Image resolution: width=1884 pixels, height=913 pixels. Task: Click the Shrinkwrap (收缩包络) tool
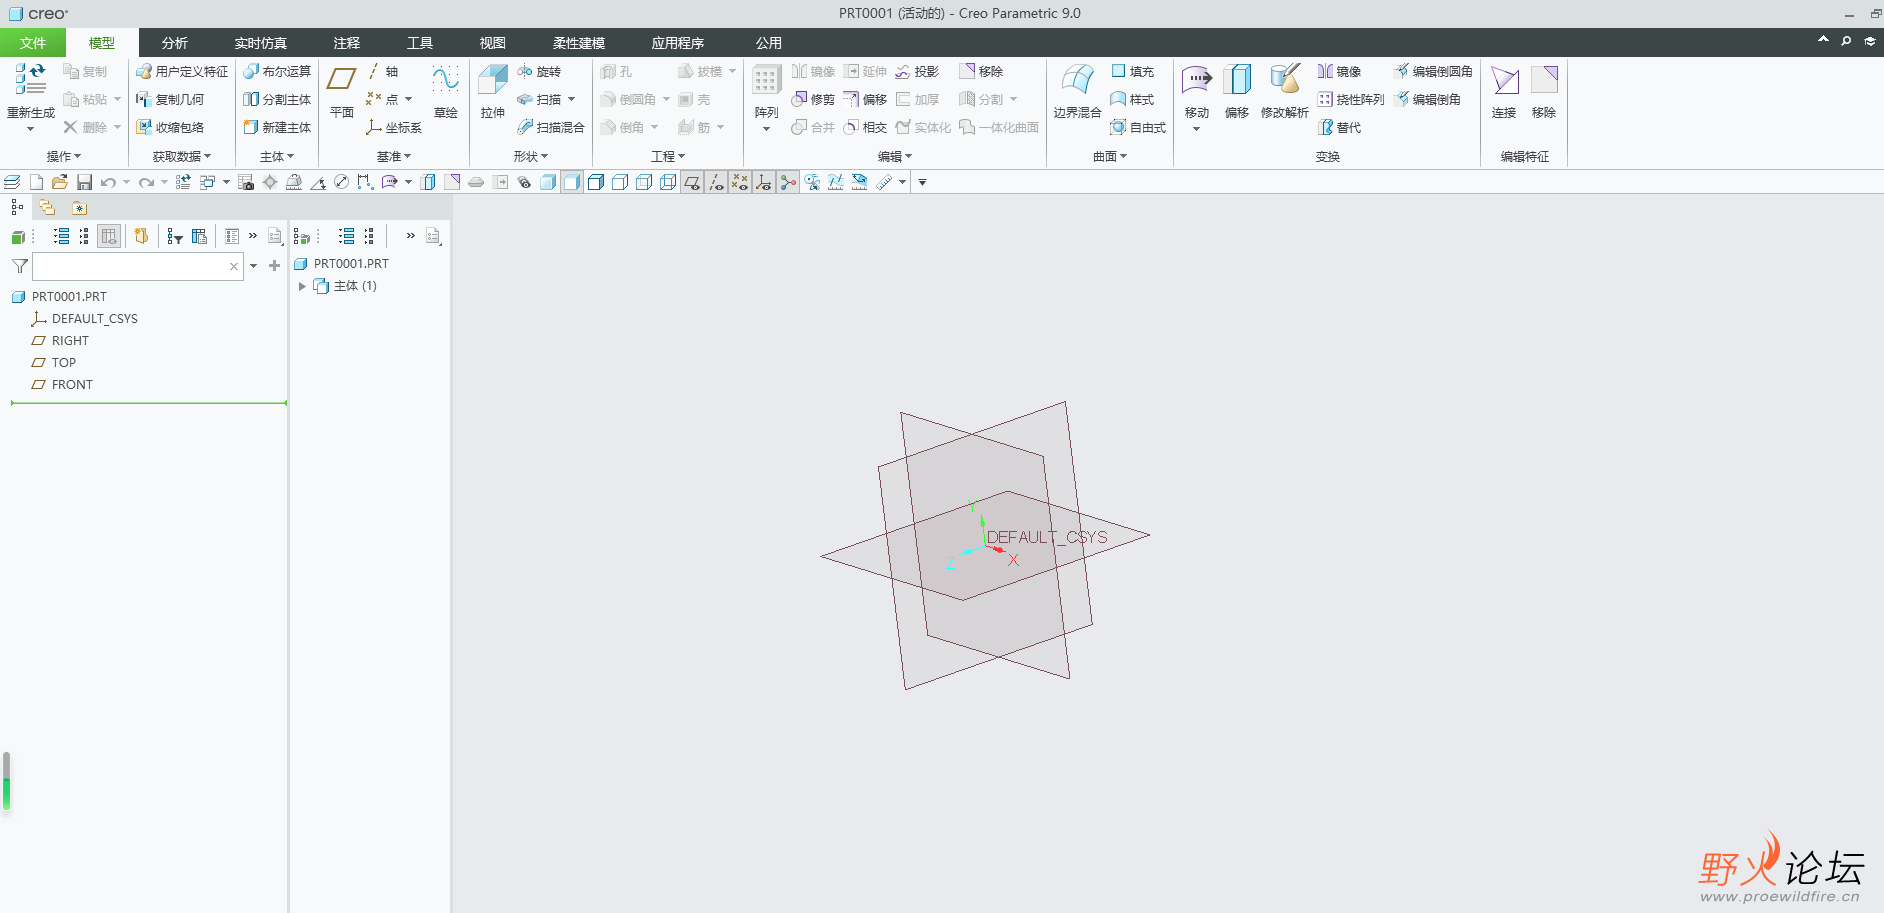click(x=170, y=128)
